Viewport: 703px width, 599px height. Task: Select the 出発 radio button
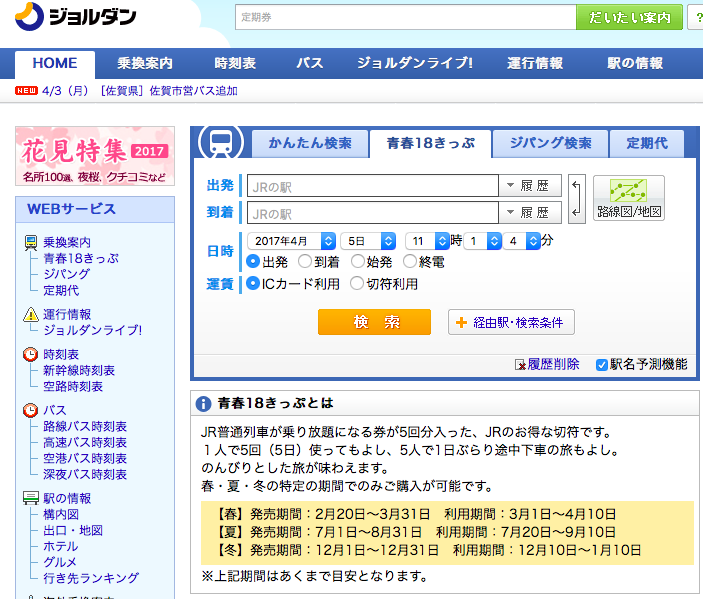pyautogui.click(x=253, y=261)
